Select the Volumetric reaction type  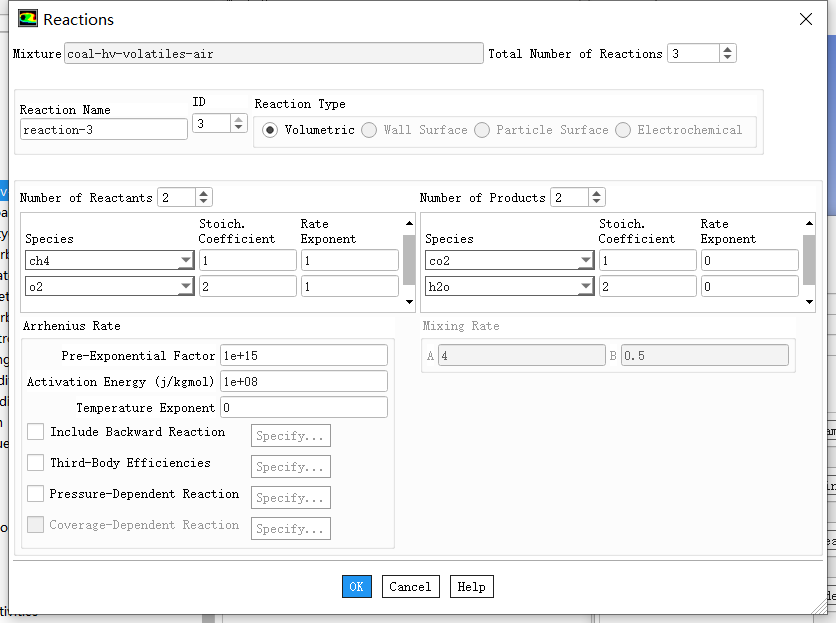(270, 130)
